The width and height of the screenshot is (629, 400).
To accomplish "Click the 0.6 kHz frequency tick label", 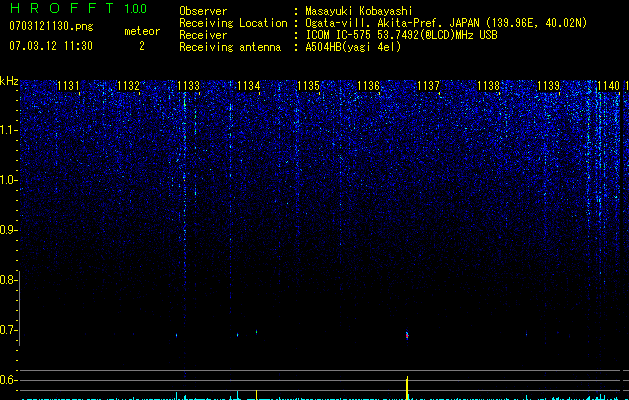I will coord(9,380).
